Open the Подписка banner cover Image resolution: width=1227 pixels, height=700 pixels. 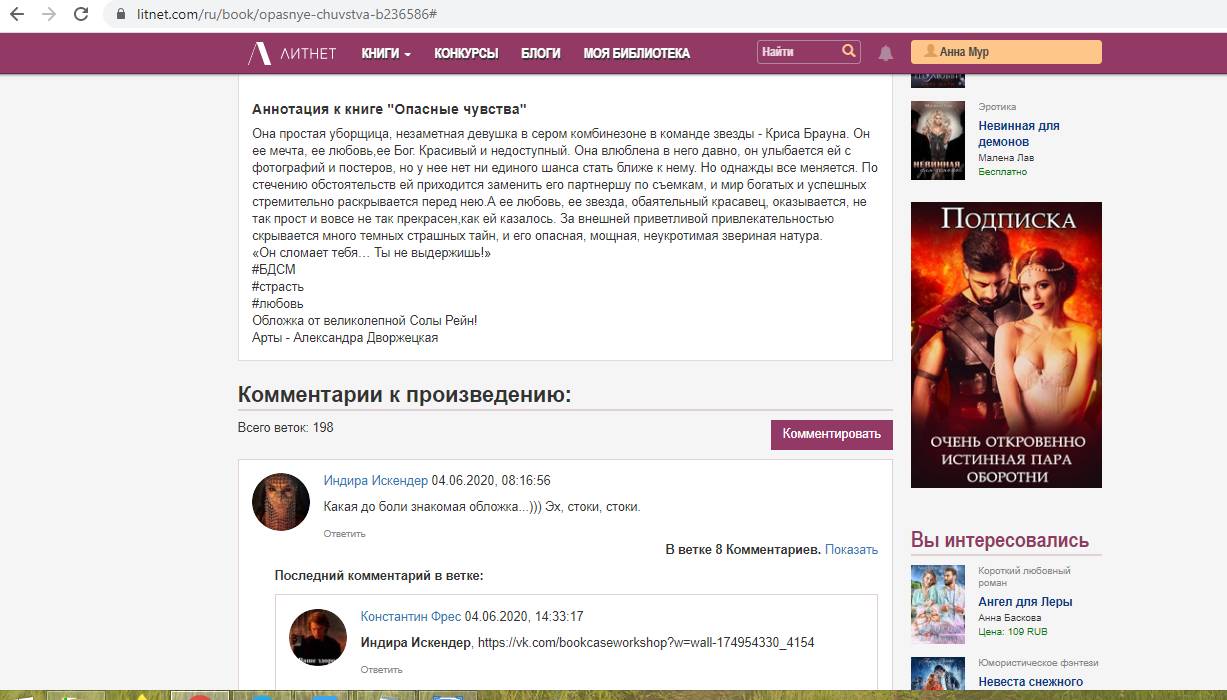point(1006,345)
